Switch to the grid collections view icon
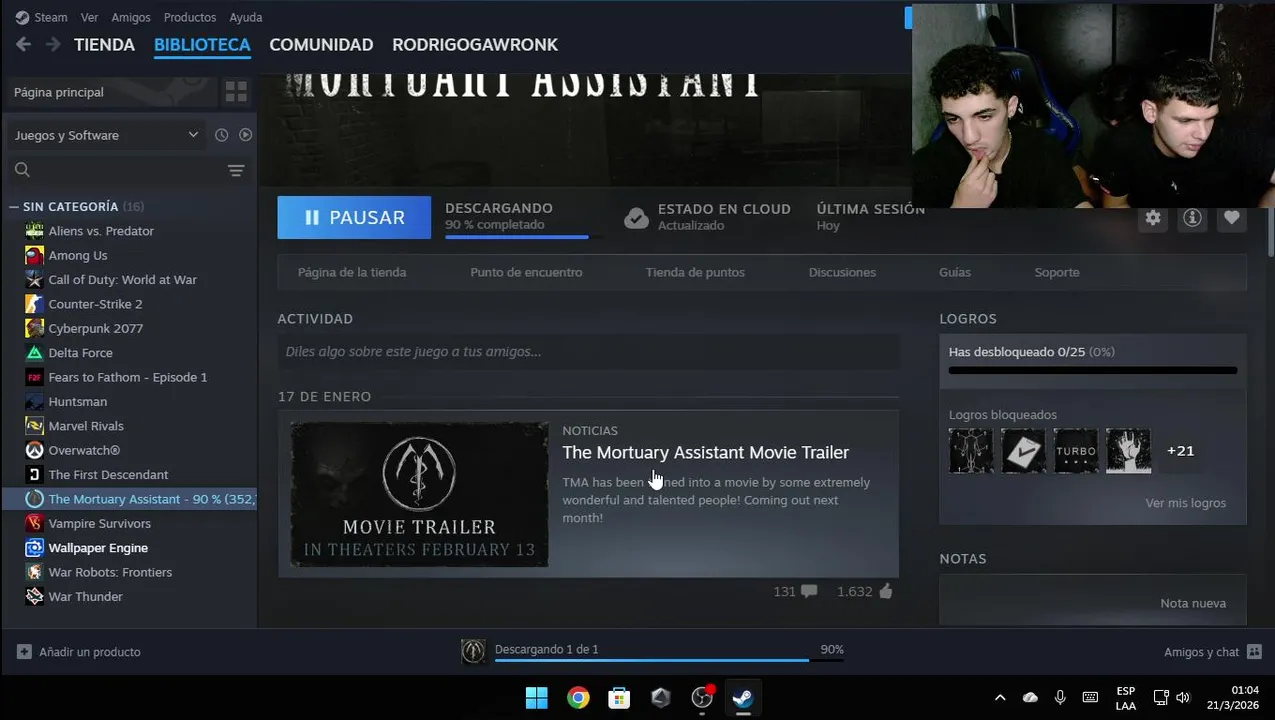 (236, 92)
